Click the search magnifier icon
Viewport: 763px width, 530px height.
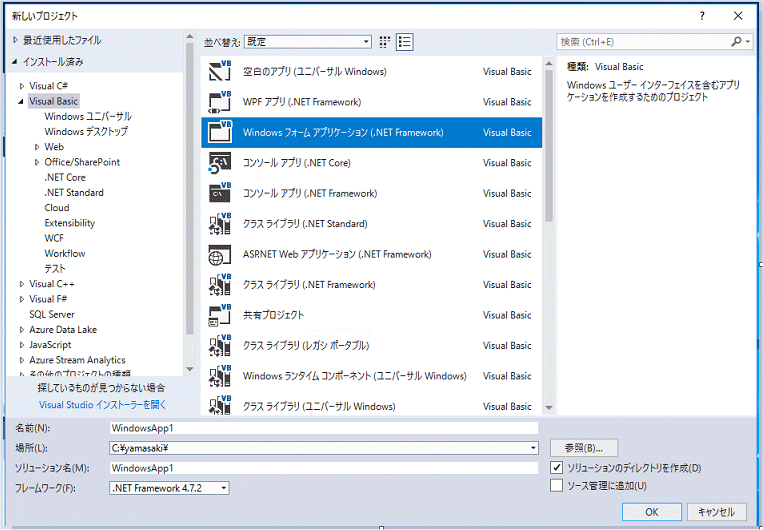click(736, 42)
